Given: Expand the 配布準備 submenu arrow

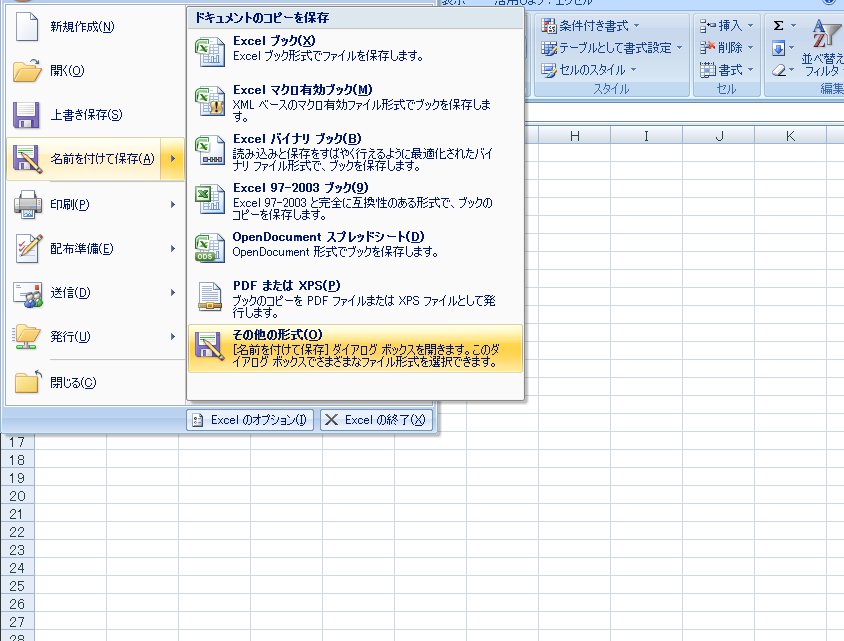Looking at the screenshot, I should [x=173, y=249].
